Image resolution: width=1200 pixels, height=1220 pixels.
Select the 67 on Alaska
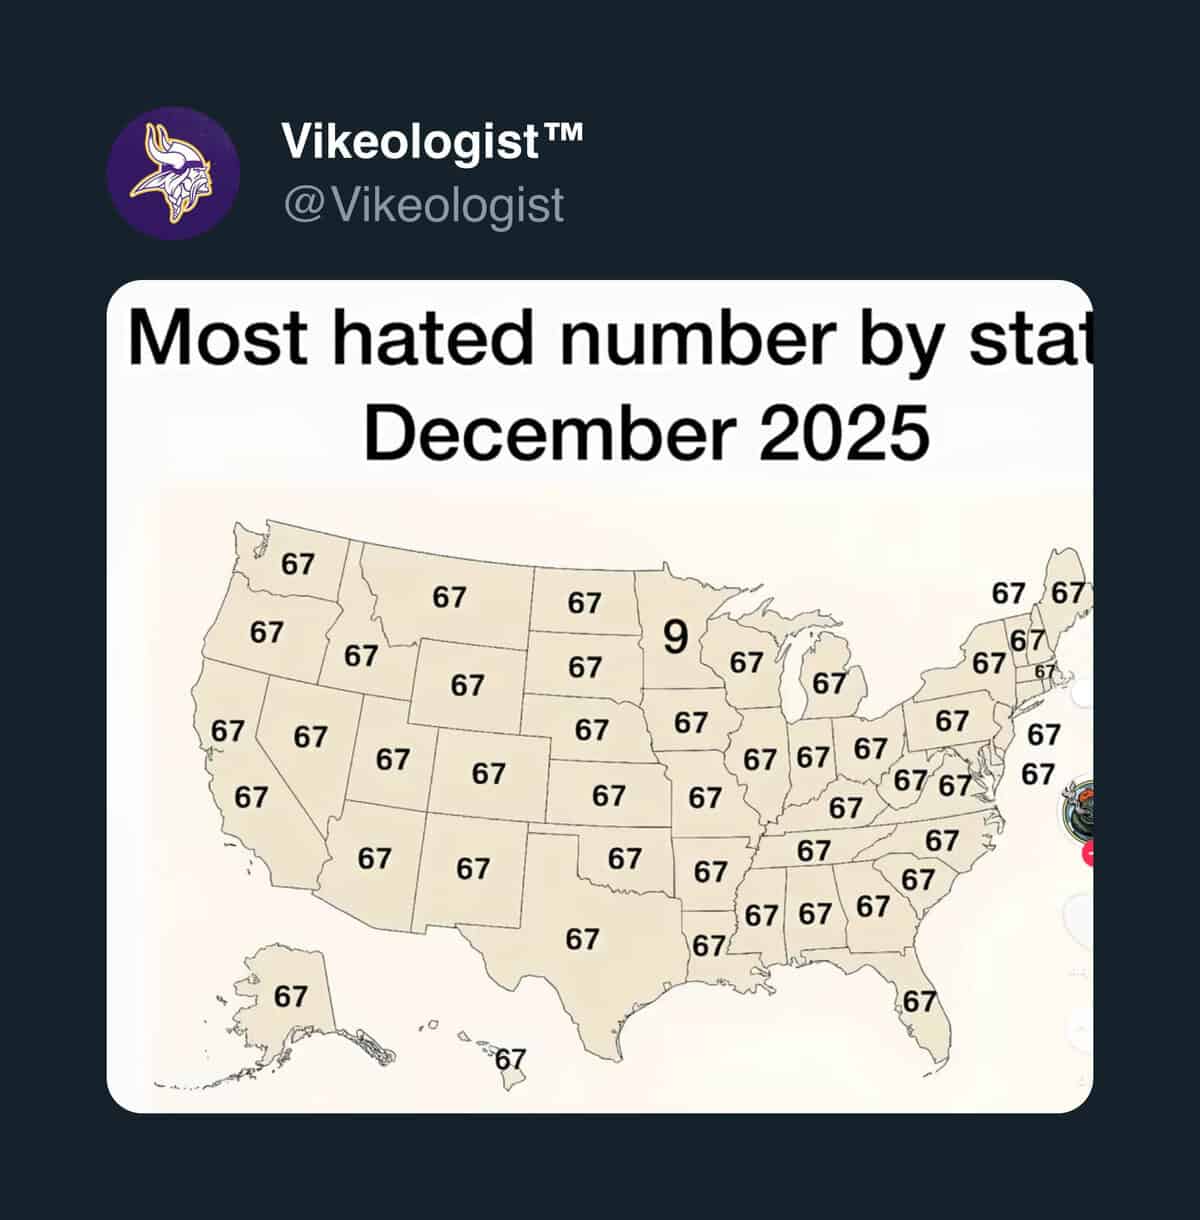click(291, 996)
